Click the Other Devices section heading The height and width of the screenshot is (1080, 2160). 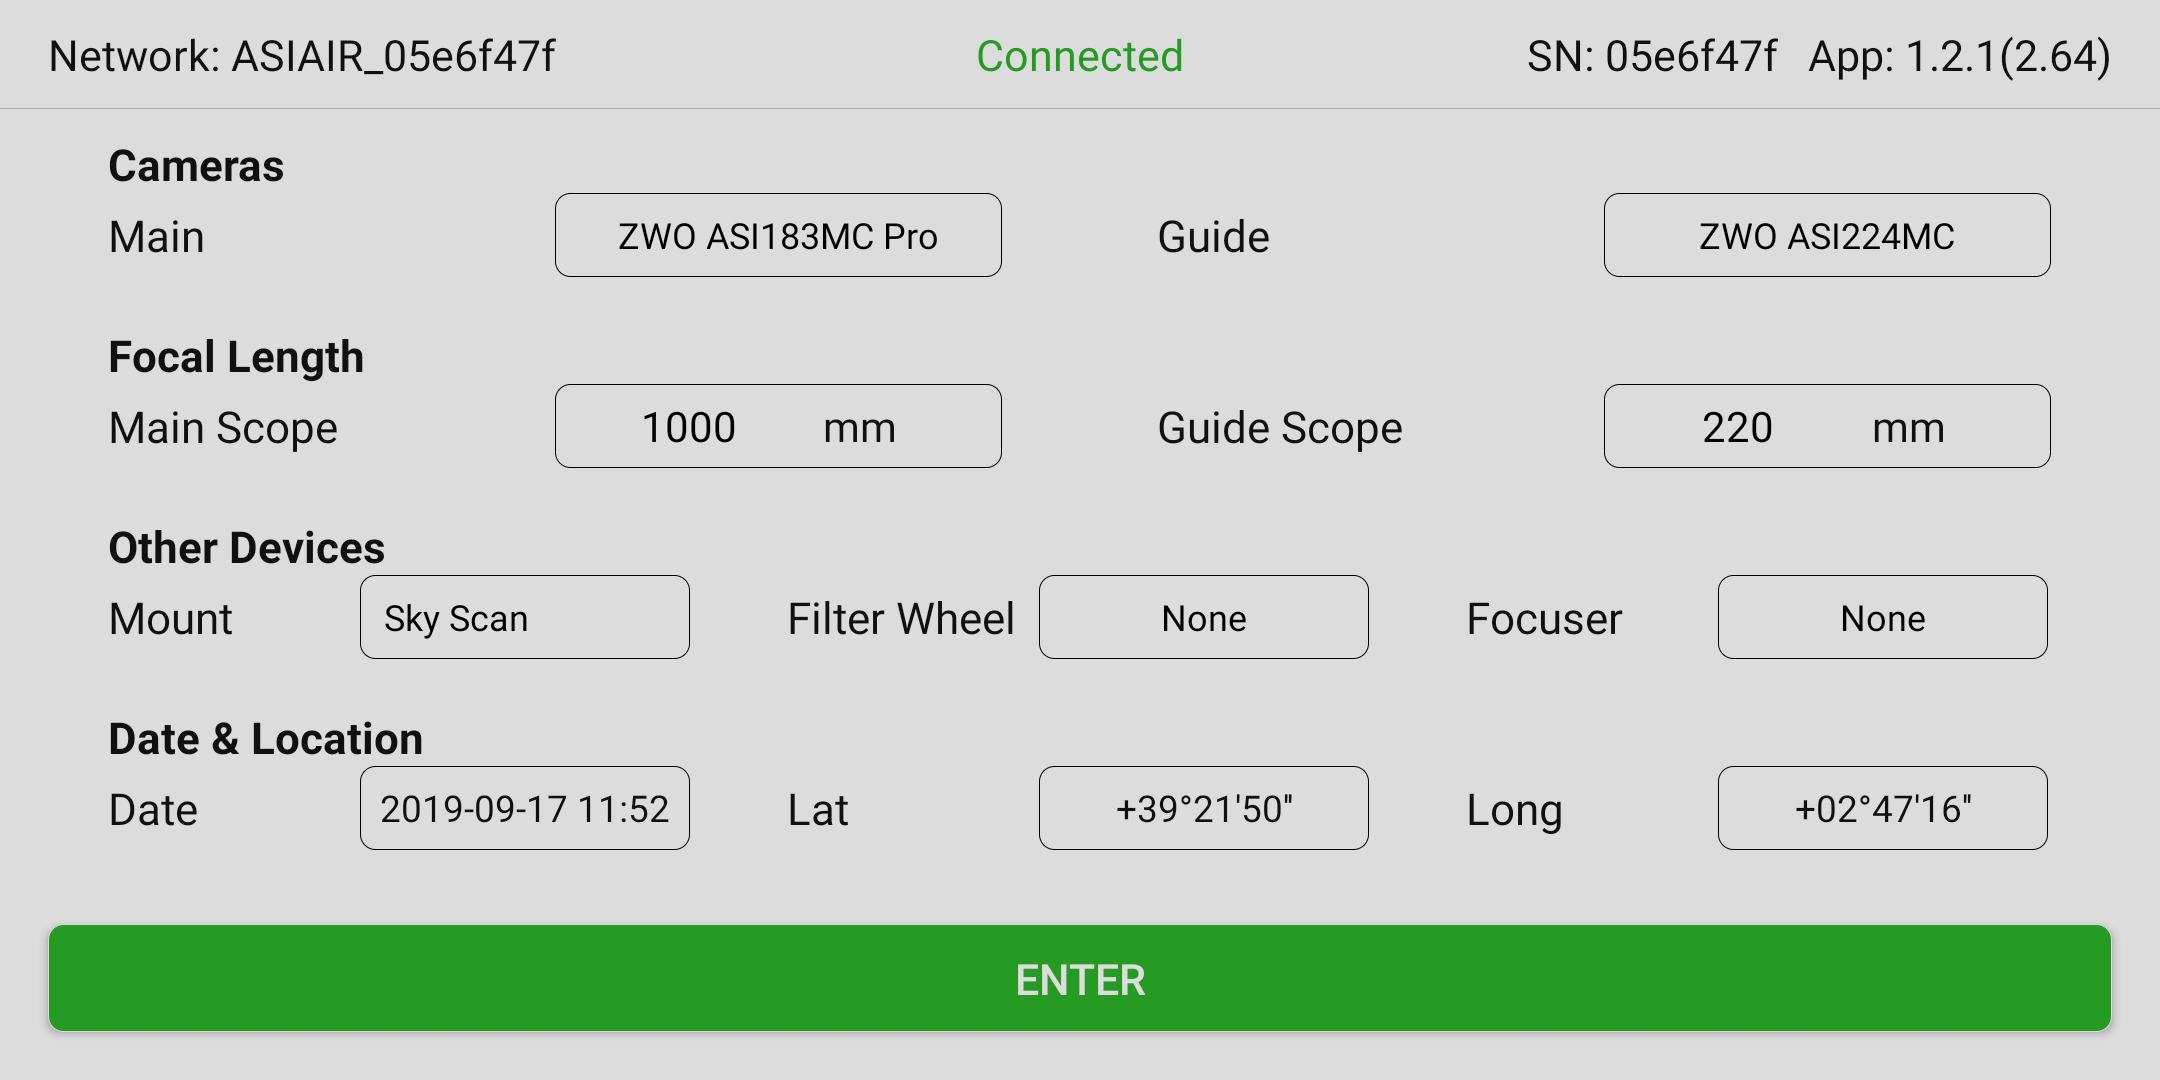point(246,548)
